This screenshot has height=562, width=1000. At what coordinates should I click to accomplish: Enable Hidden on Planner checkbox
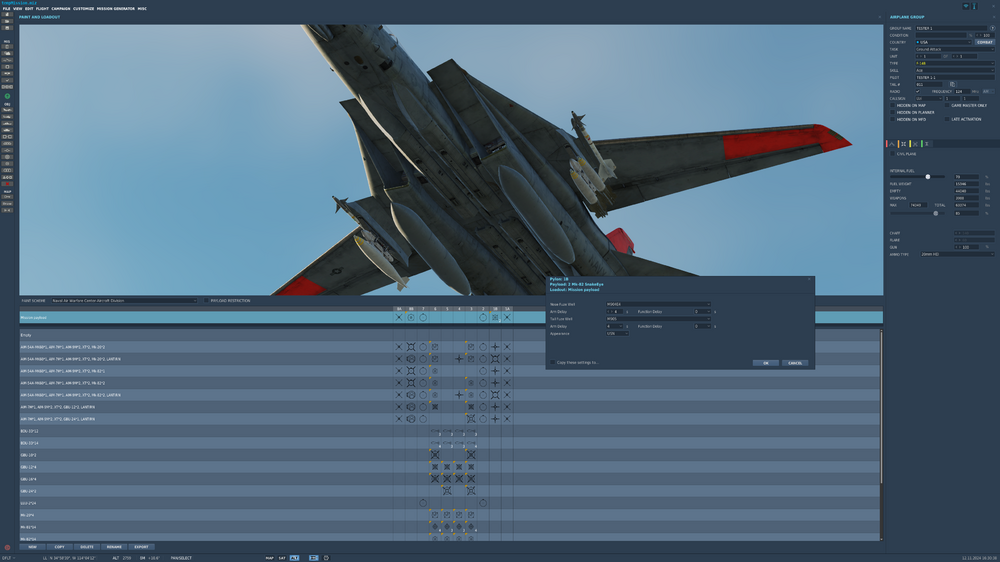coord(893,112)
